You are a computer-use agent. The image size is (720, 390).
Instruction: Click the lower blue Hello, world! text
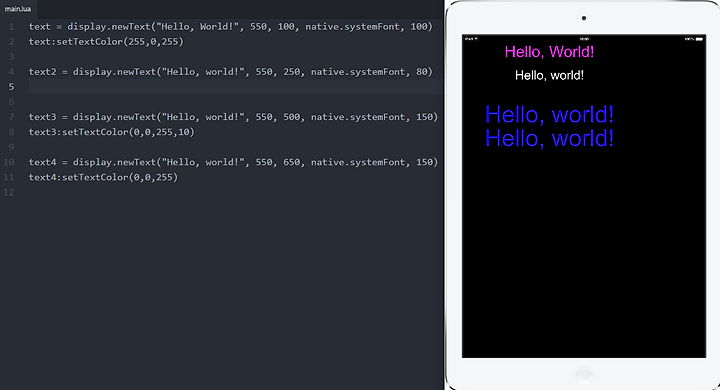(549, 138)
